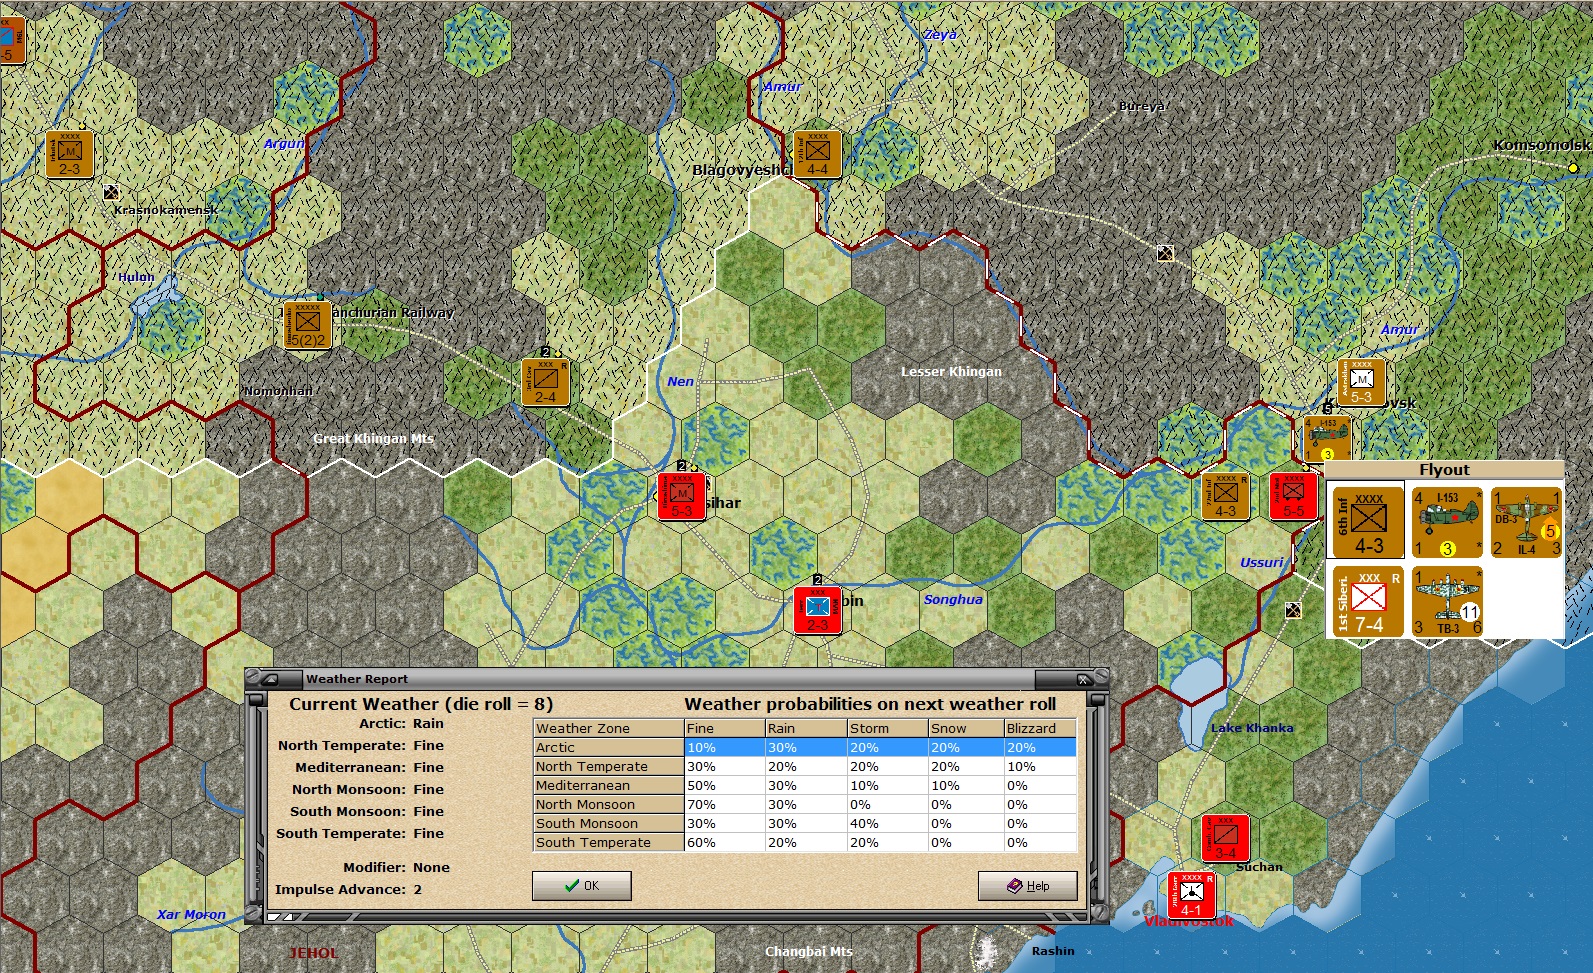
Task: Select the brown 2-3 motorized army counter
Action: (x=69, y=154)
